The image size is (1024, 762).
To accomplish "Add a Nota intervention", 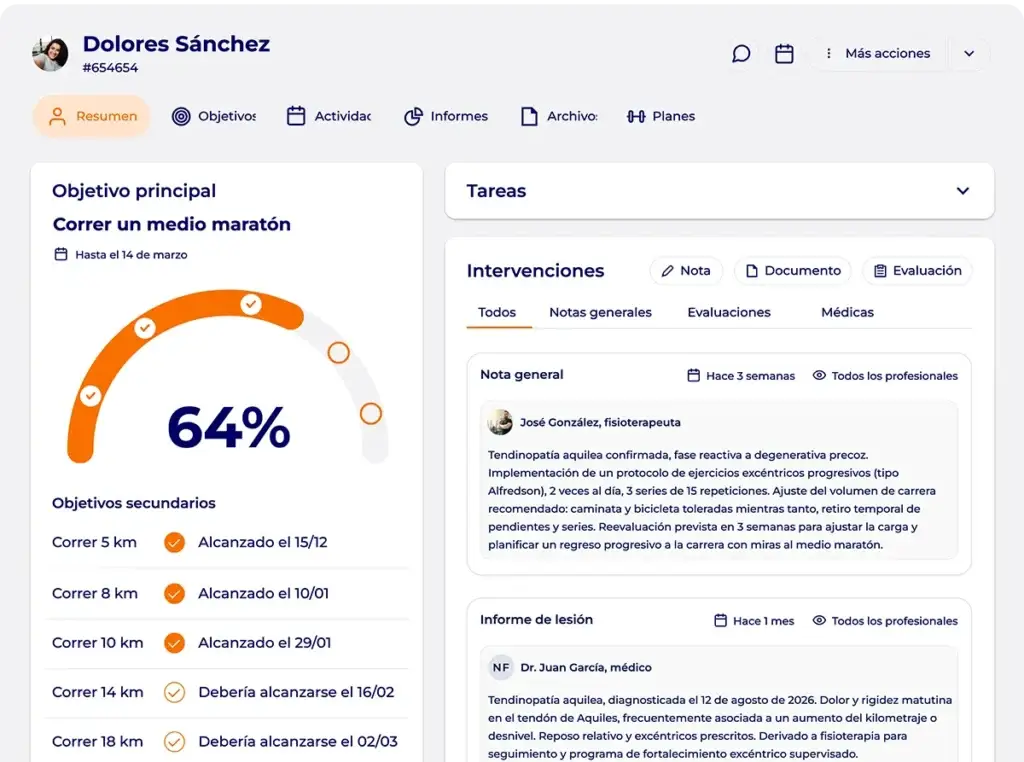I will [x=686, y=271].
